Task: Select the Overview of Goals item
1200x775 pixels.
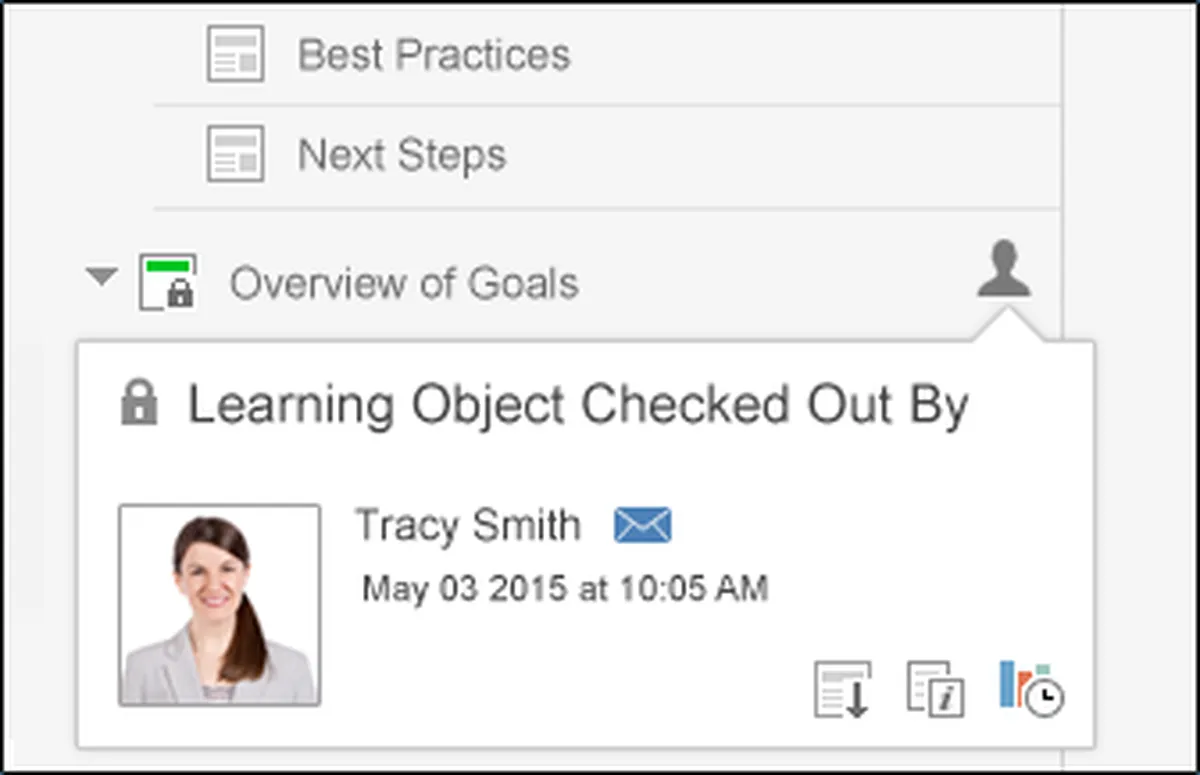Action: 404,284
